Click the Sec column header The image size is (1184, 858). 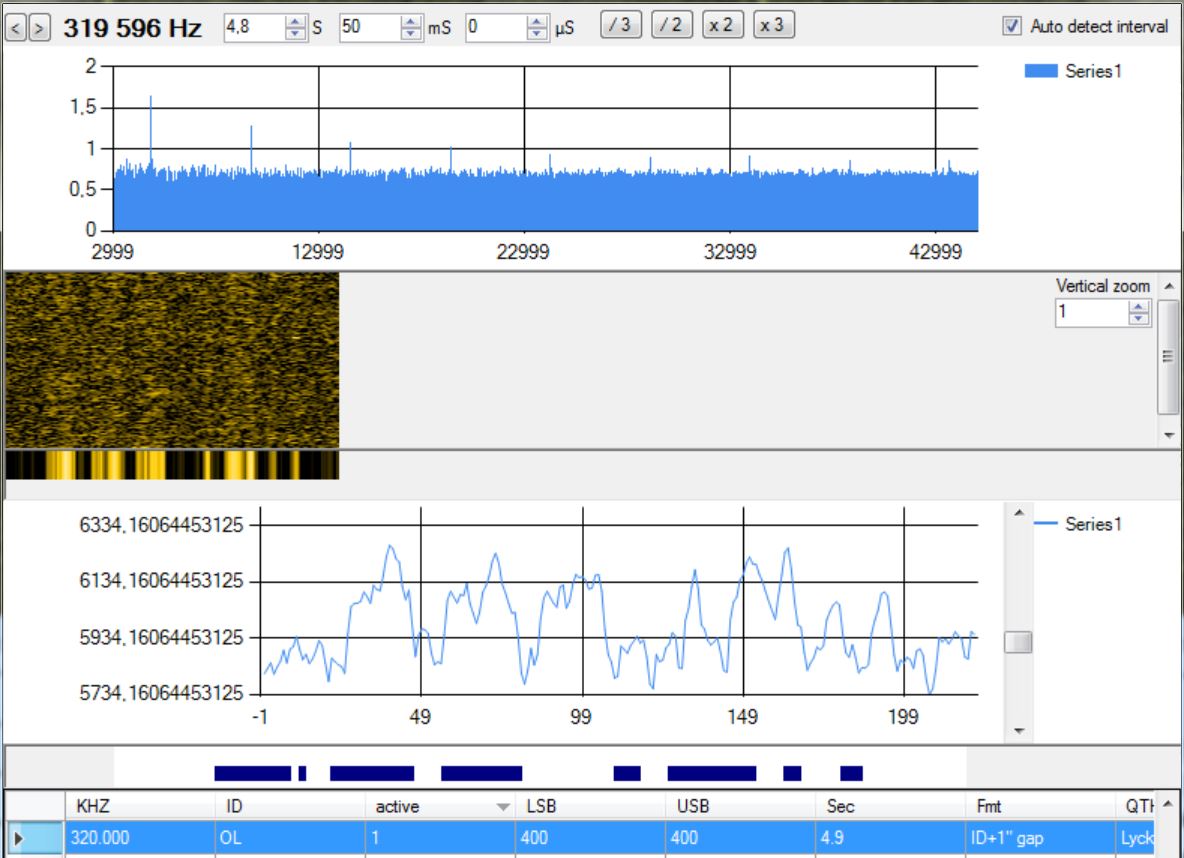point(890,806)
